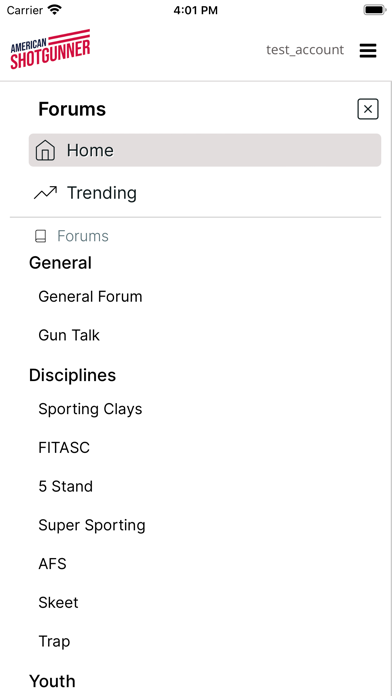
Task: Tap the American Shotgunner logo
Action: 50,49
